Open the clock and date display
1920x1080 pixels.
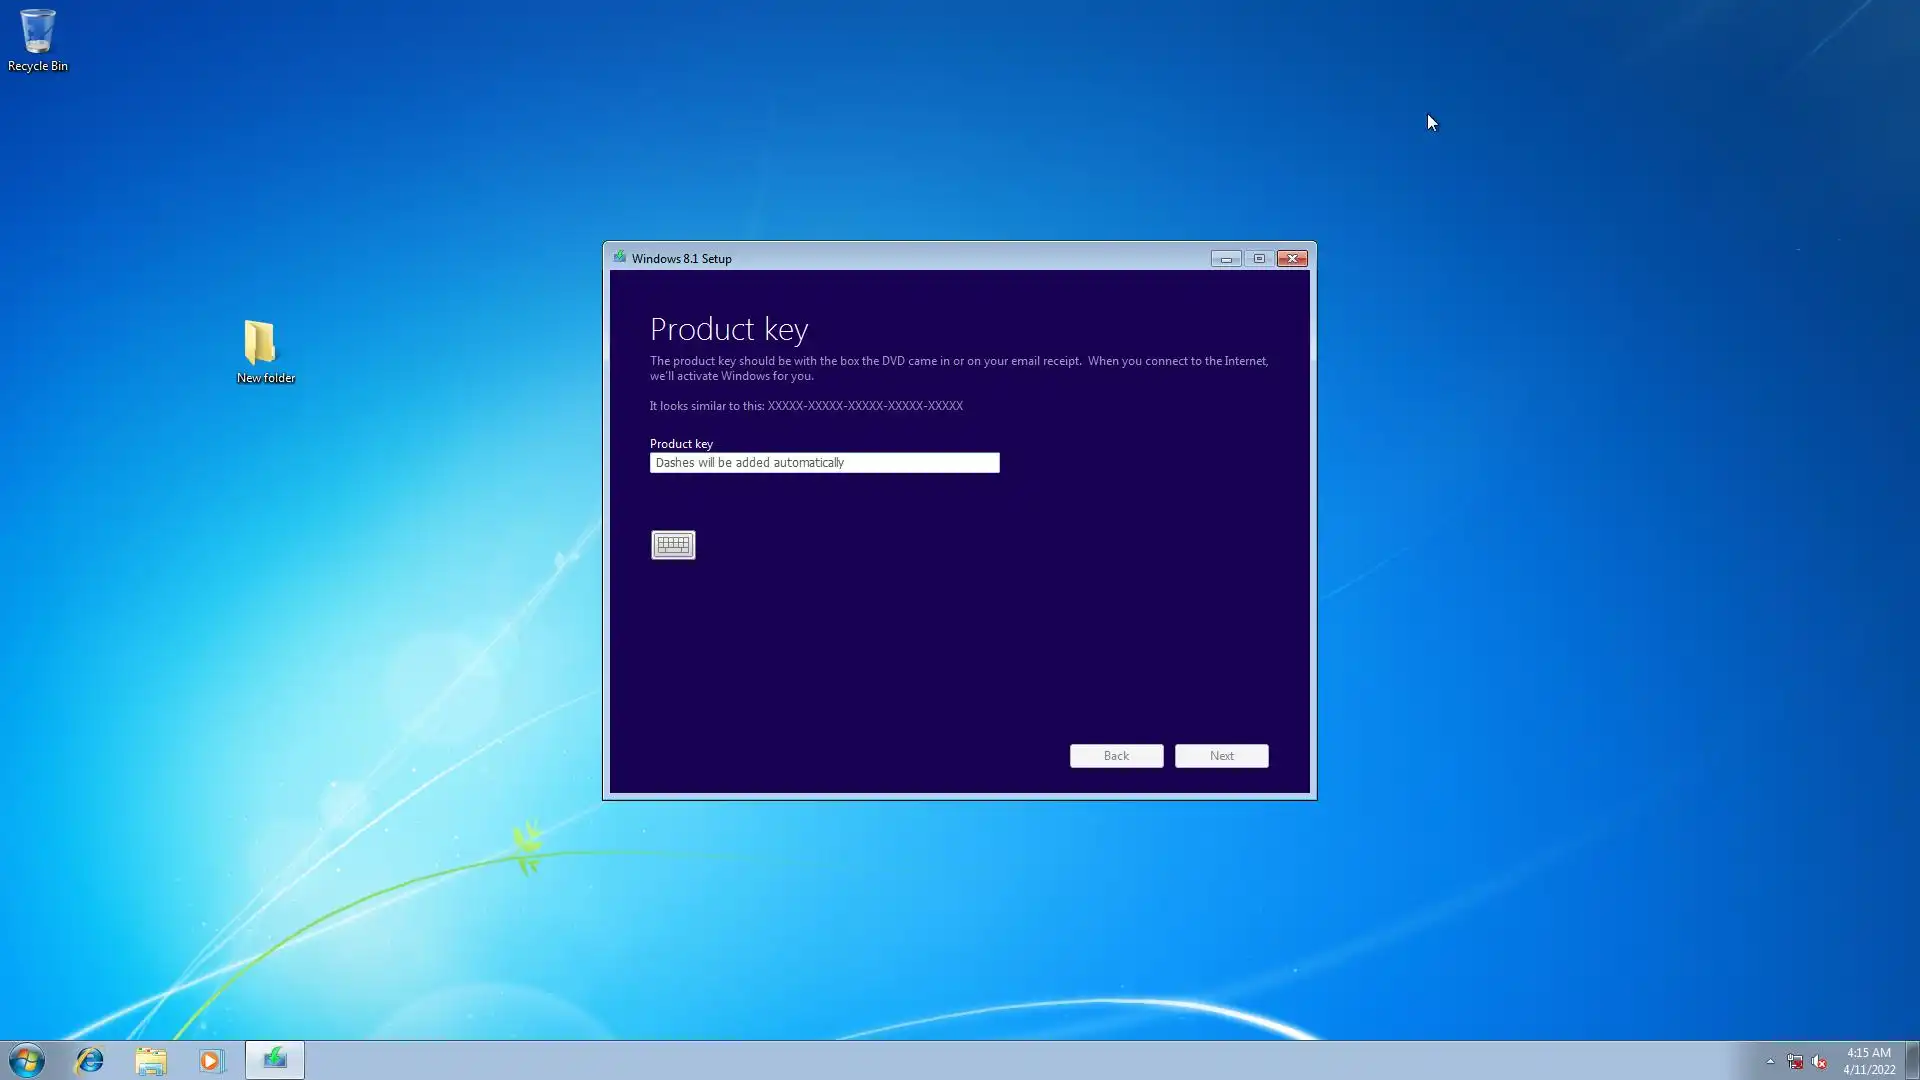1868,1060
